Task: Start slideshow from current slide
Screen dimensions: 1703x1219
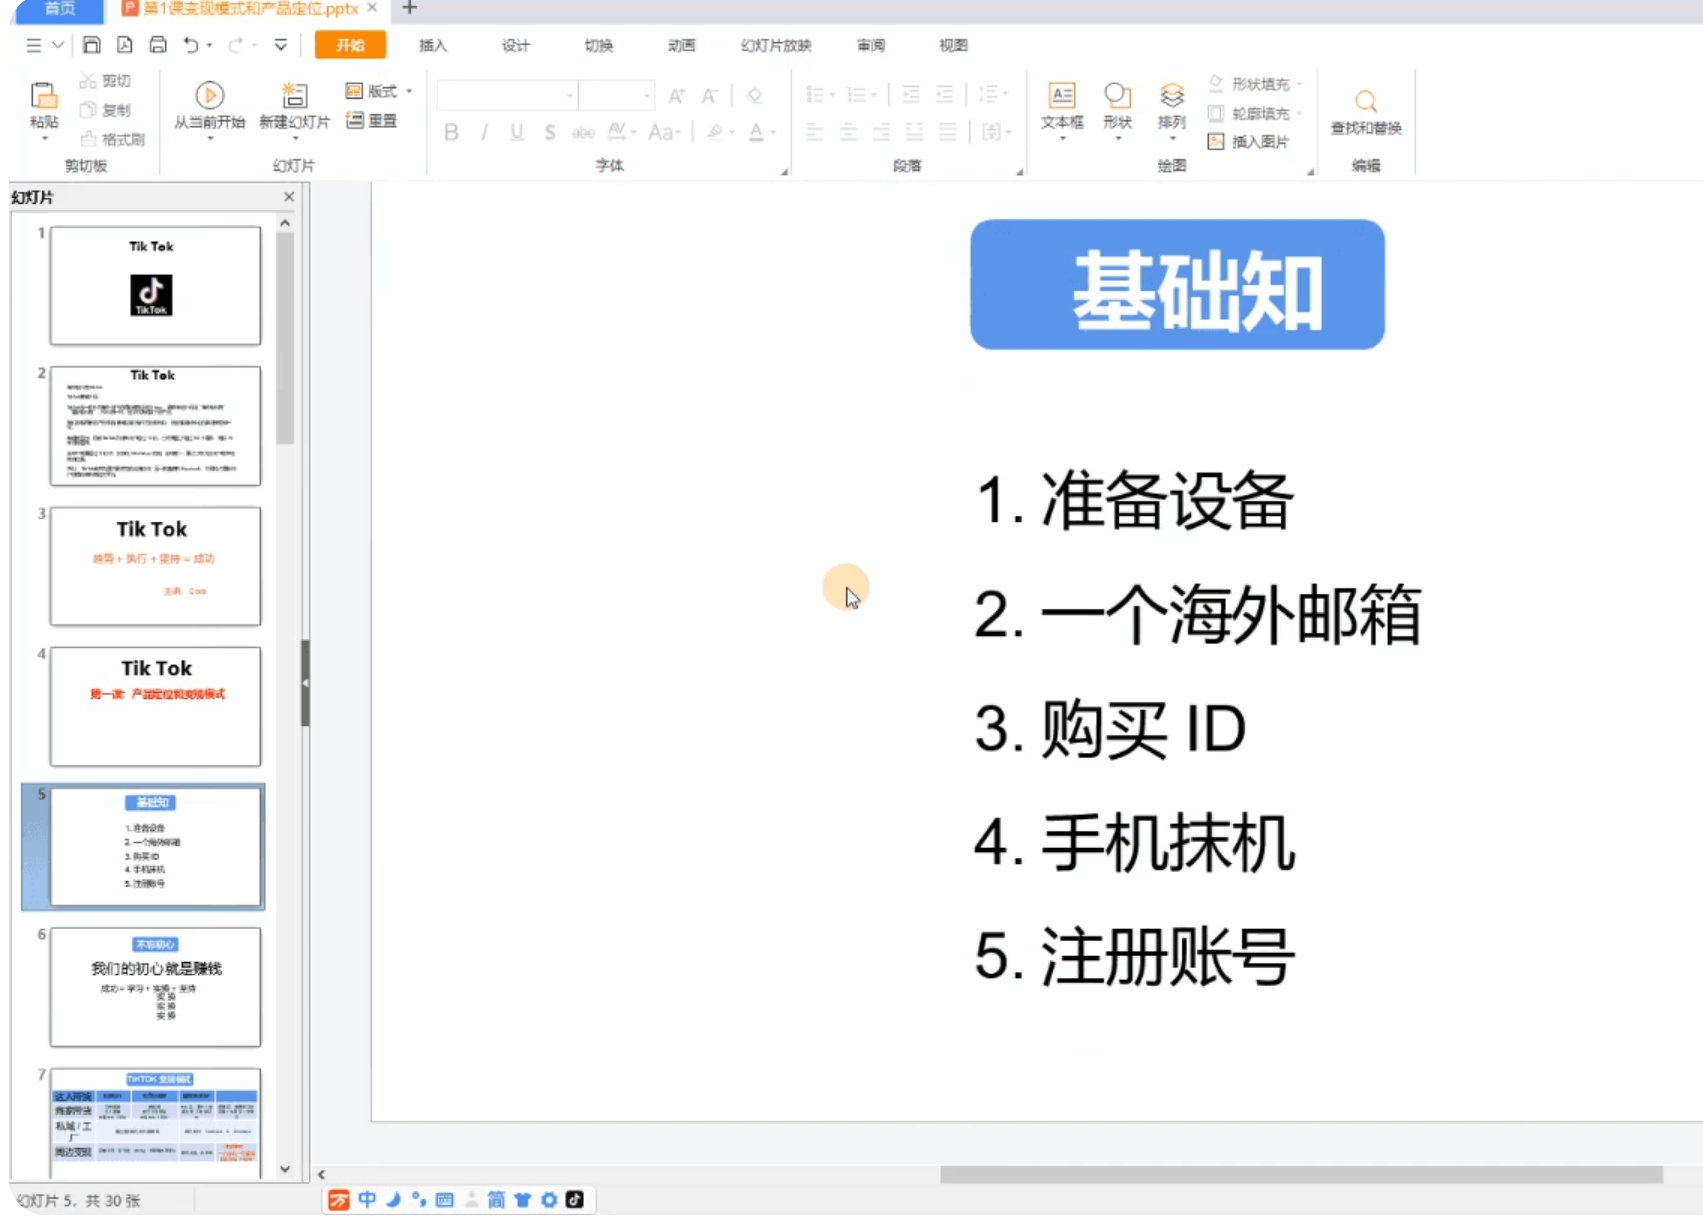Action: 209,97
